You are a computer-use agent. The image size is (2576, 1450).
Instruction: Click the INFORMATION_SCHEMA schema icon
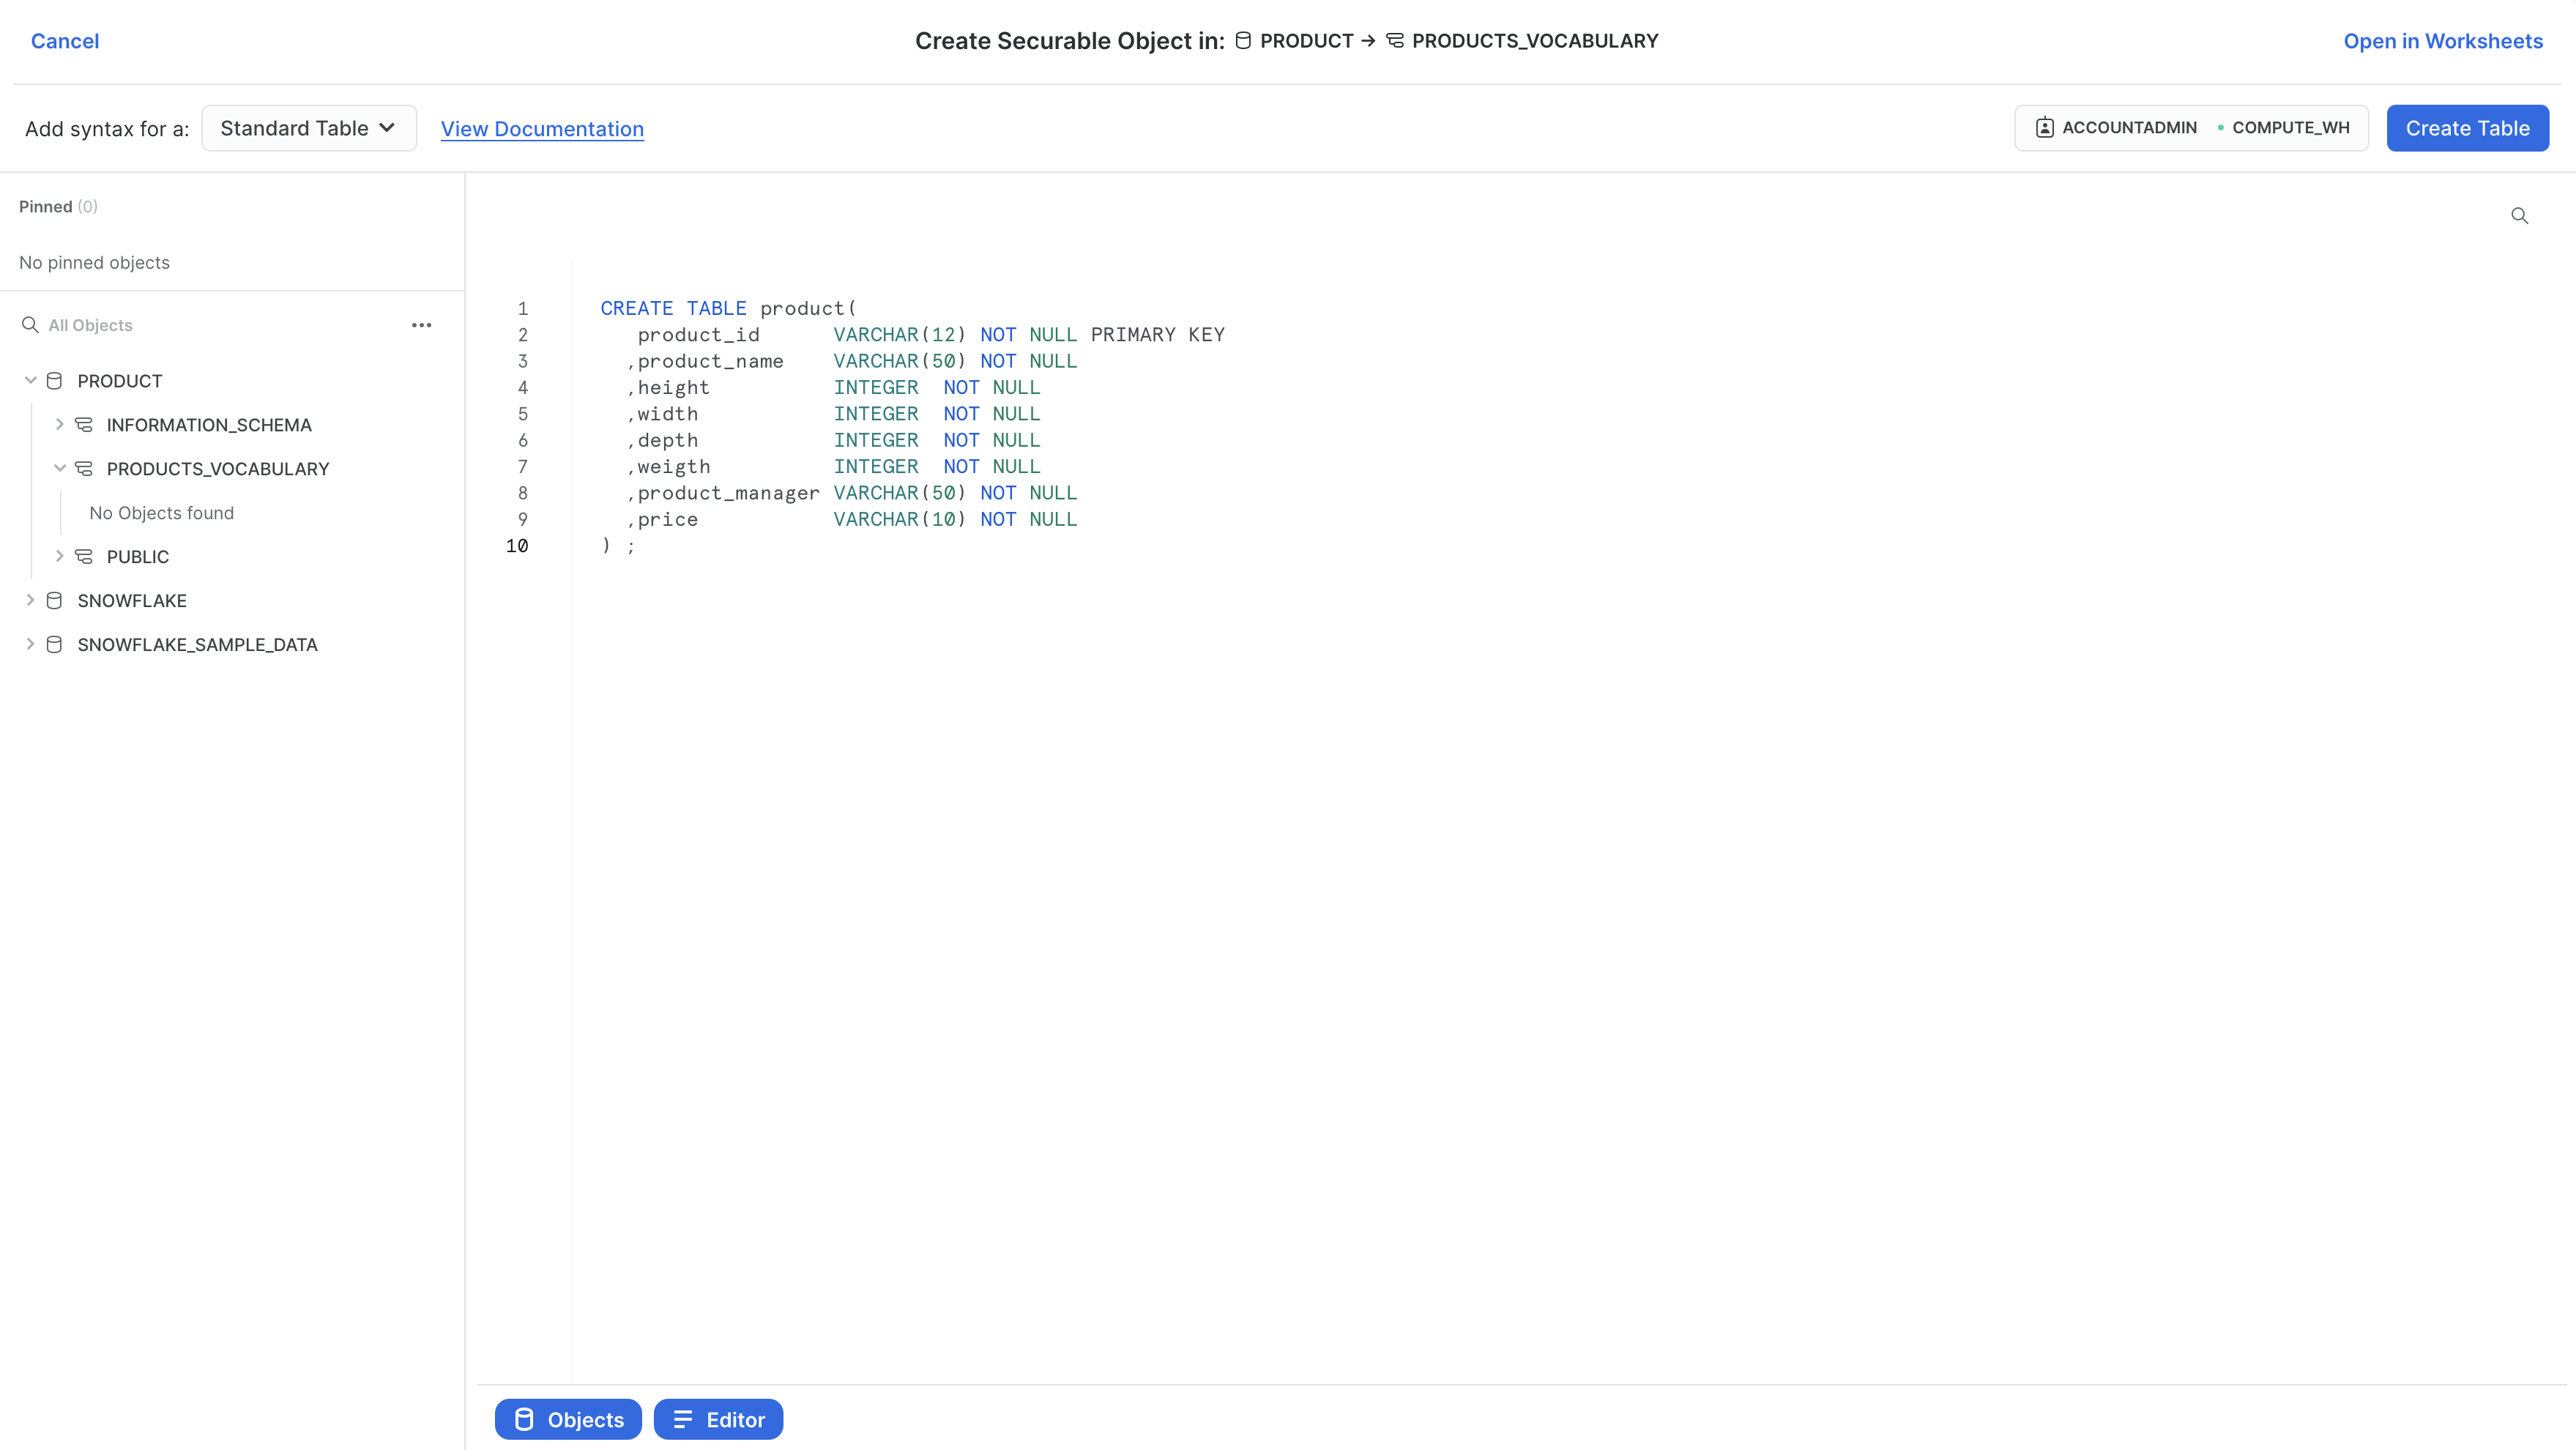pos(84,425)
